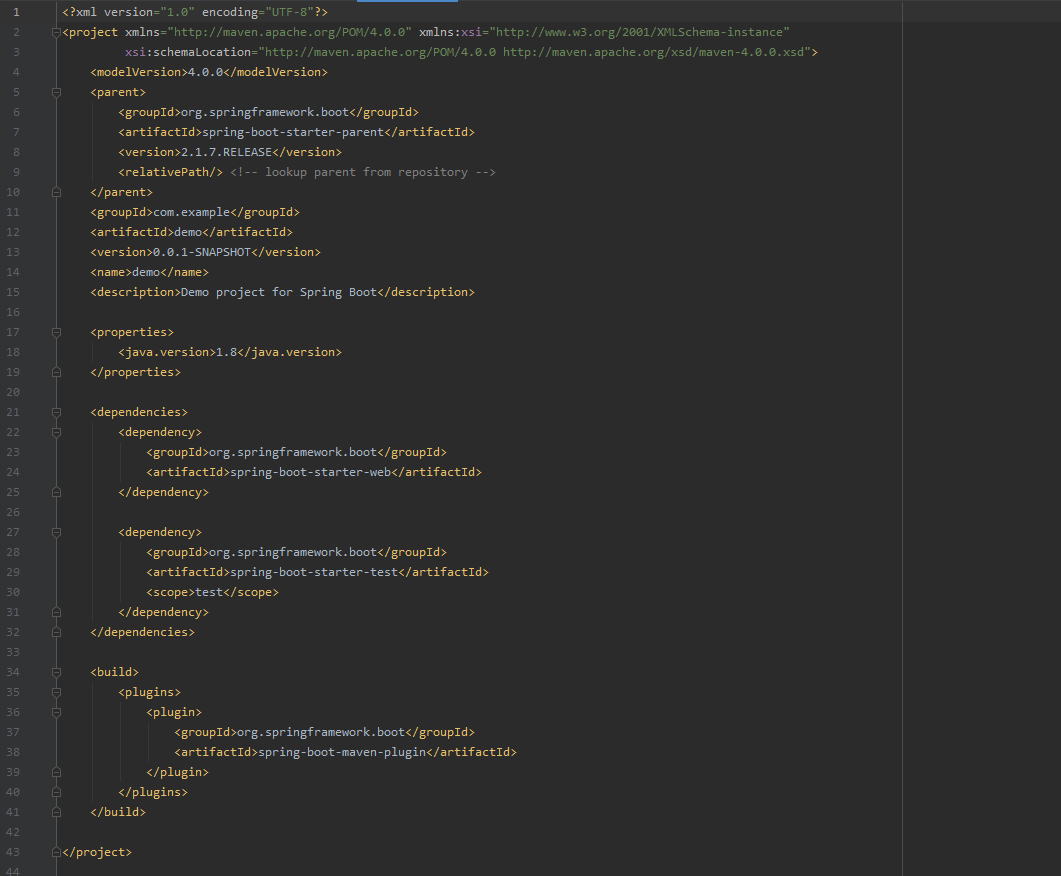Click the Demo project for Spring Boot description
Screen dimensions: 1061x876
[x=279, y=292]
